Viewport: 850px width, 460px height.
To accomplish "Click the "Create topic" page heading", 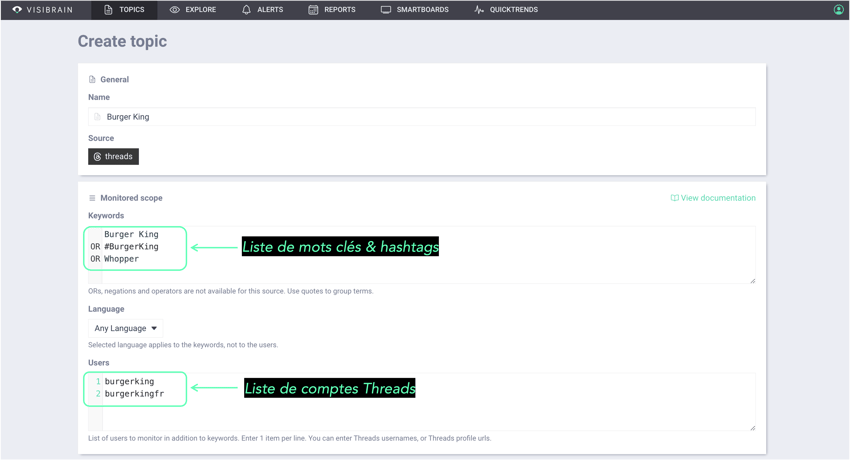I will (x=122, y=41).
